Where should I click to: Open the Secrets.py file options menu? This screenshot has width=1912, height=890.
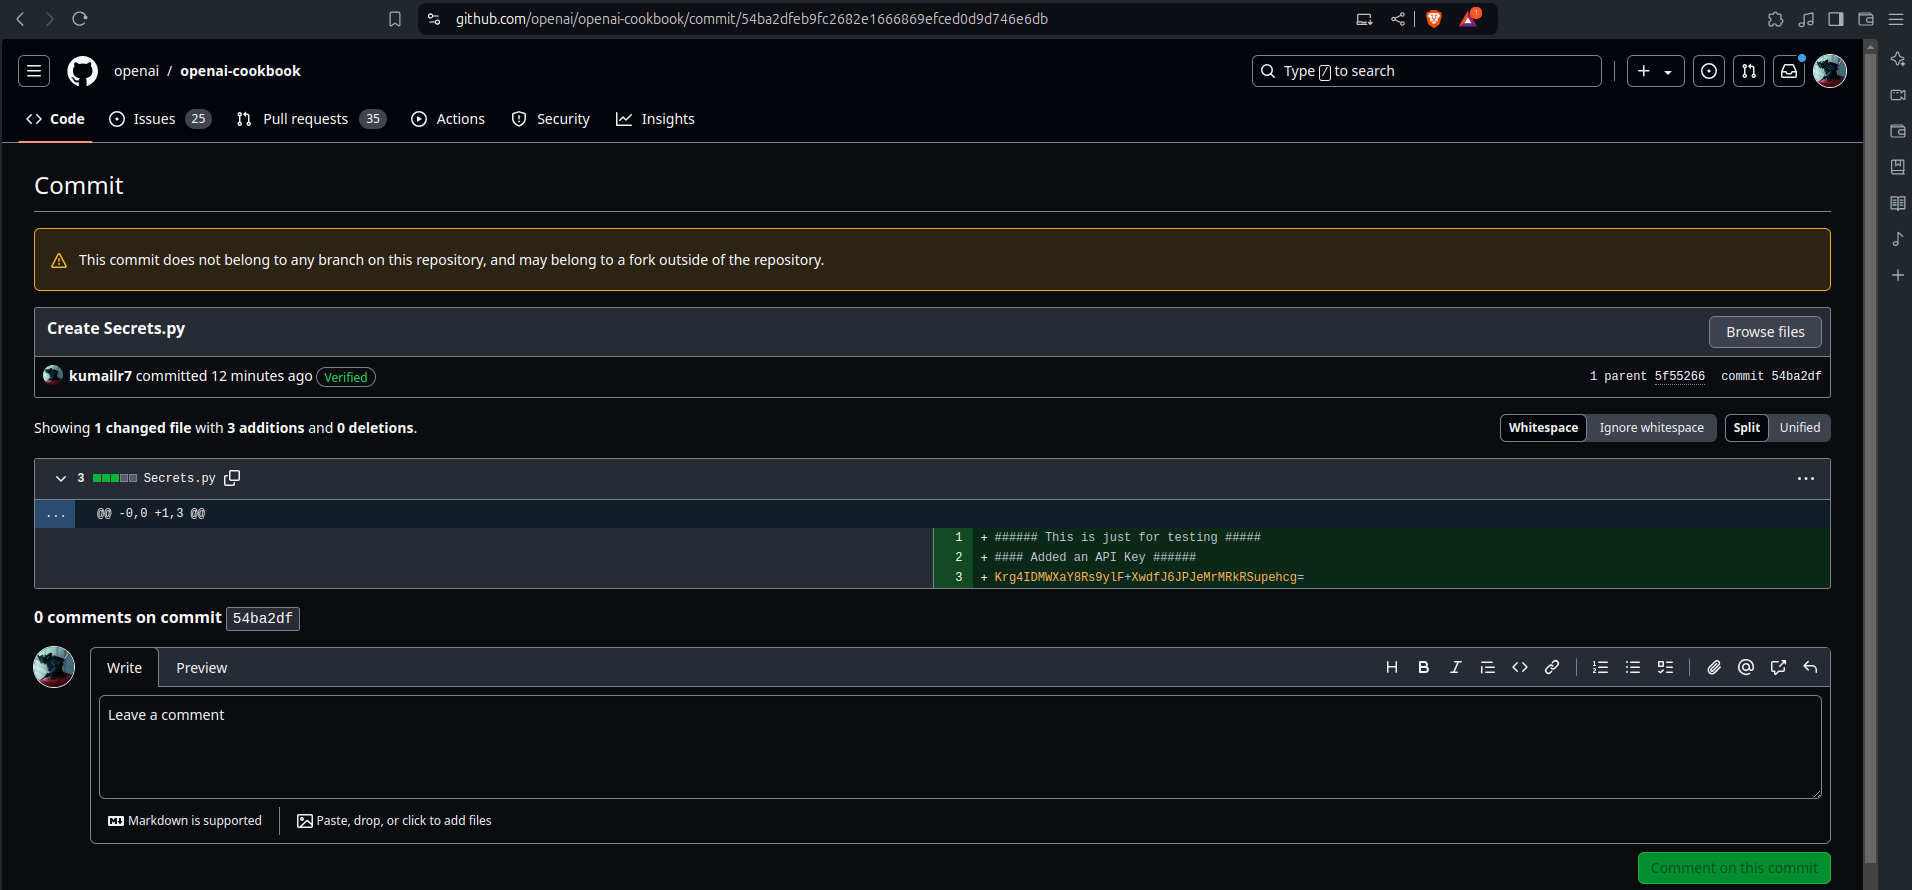click(1805, 478)
